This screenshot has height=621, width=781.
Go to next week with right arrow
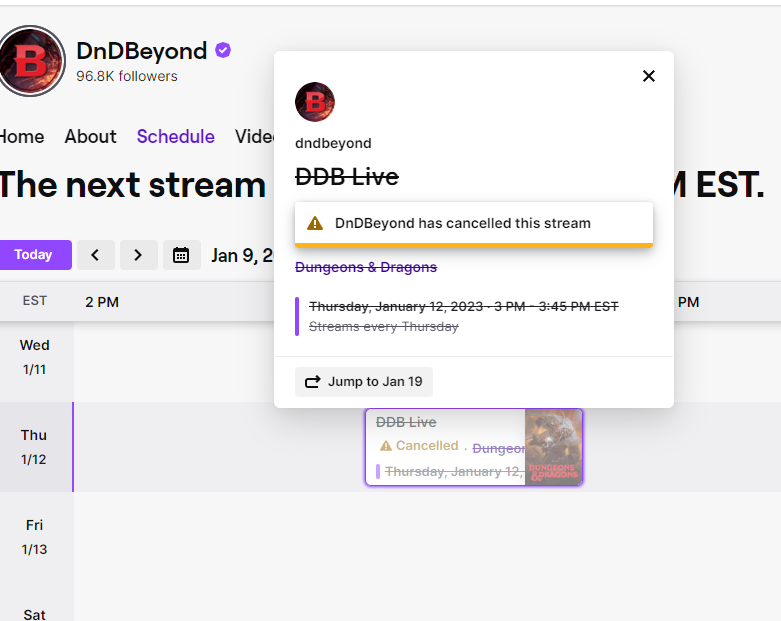pyautogui.click(x=138, y=255)
